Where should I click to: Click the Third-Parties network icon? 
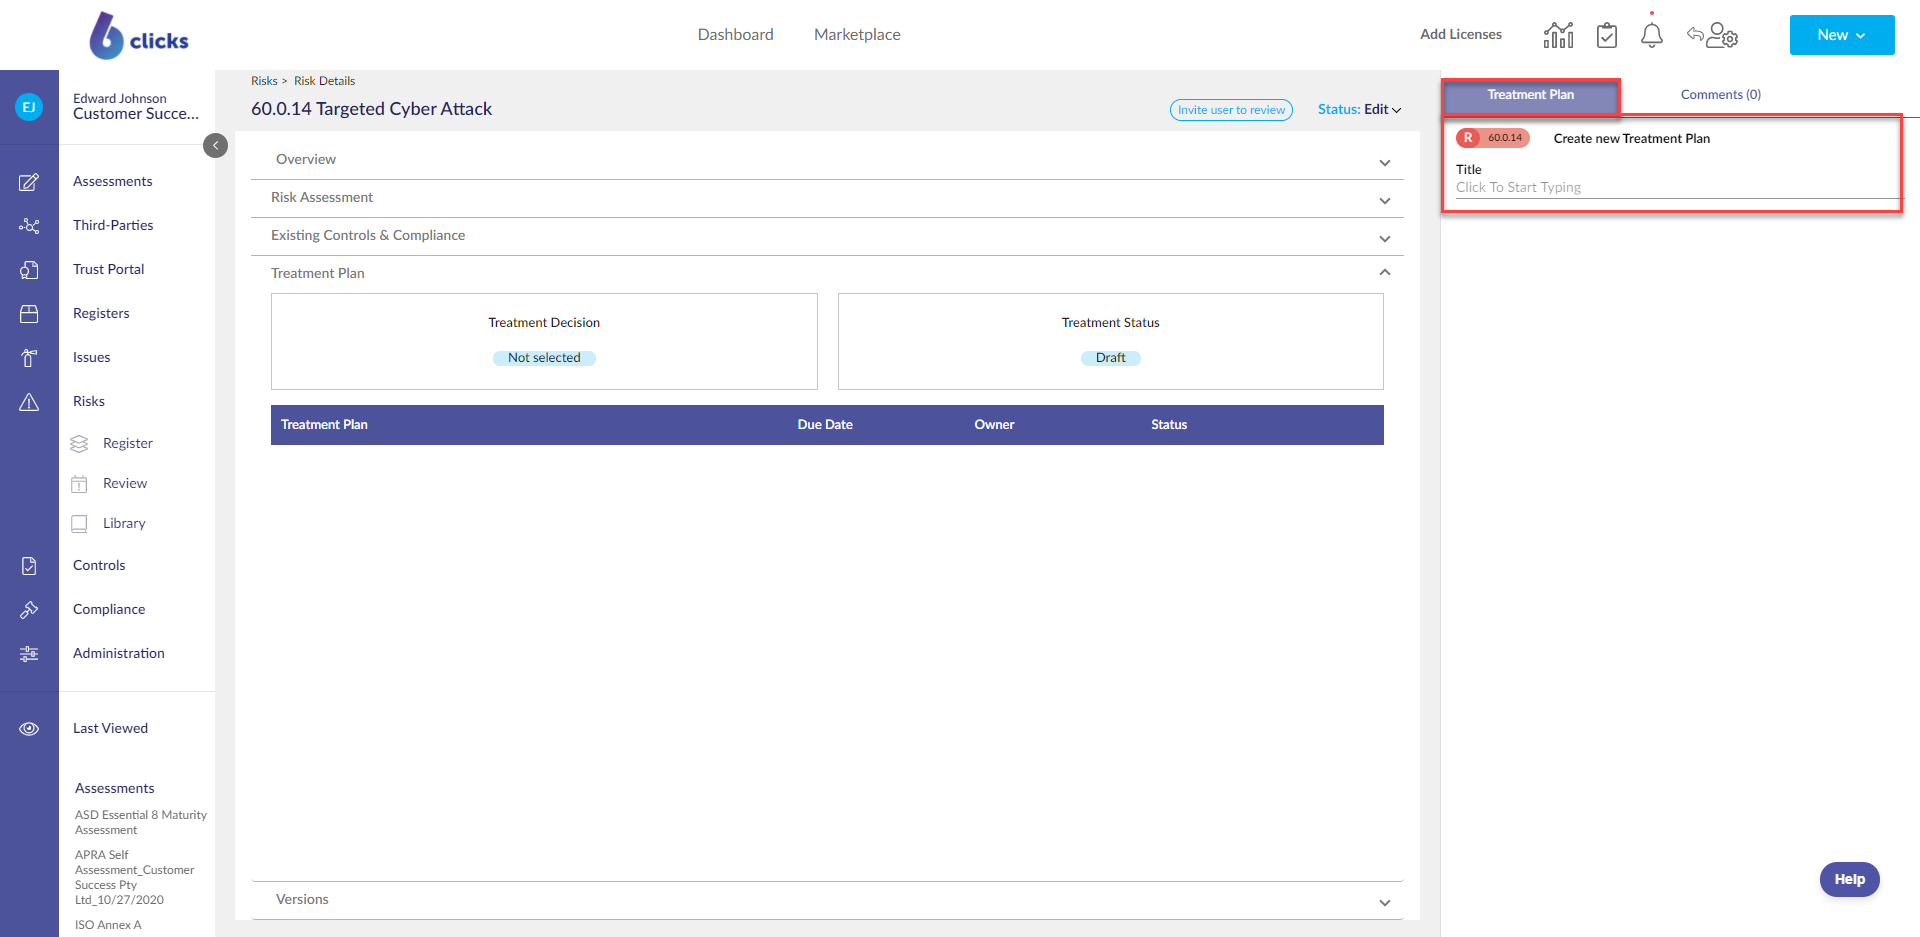(x=29, y=226)
